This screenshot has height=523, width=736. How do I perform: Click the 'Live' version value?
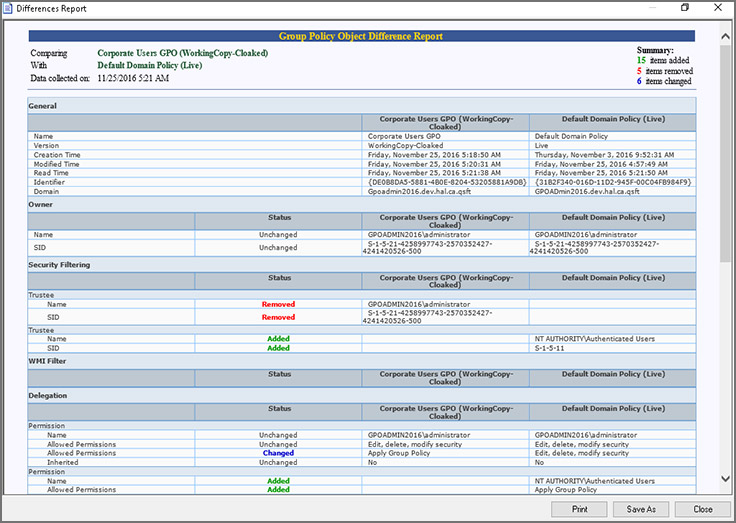click(x=541, y=146)
